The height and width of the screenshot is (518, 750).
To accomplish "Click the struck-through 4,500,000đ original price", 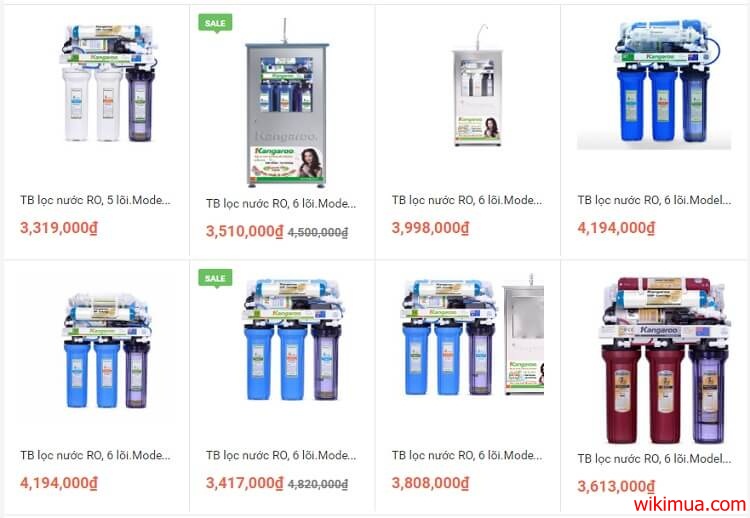I will [x=318, y=232].
